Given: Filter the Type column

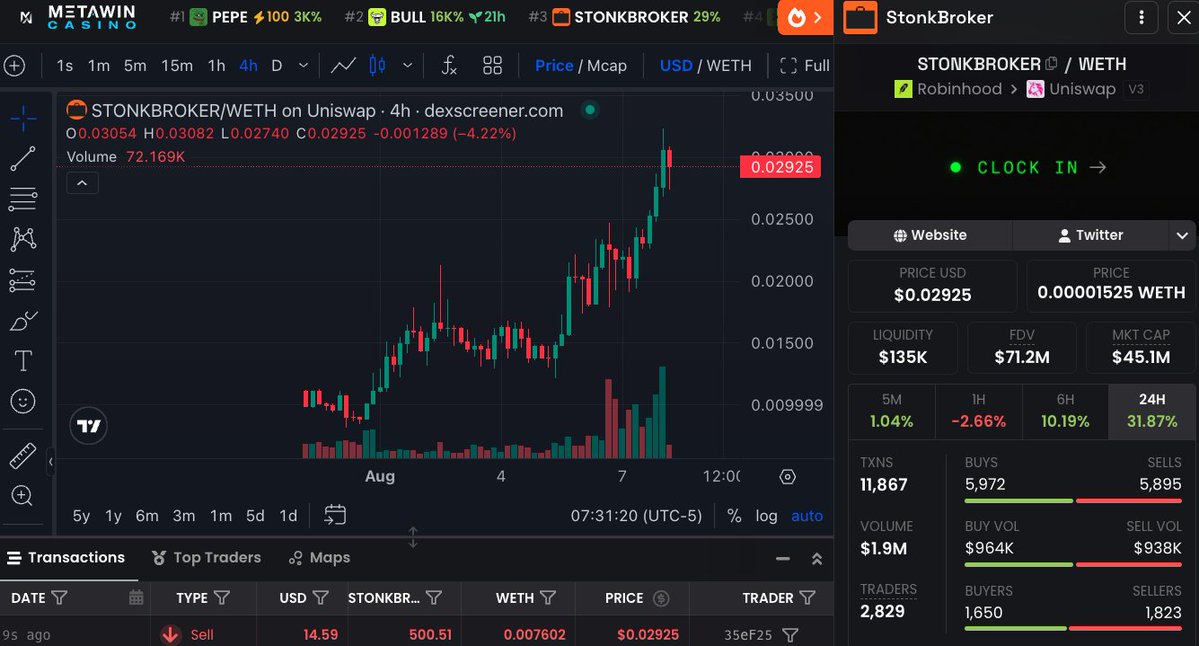Looking at the screenshot, I should click(x=222, y=598).
